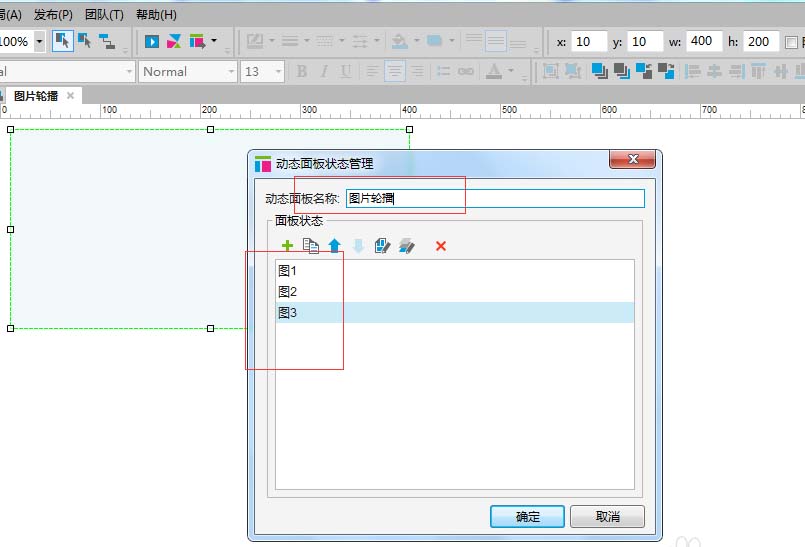Image resolution: width=805 pixels, height=547 pixels.
Task: Open the font family dropdown
Action: pos(128,71)
